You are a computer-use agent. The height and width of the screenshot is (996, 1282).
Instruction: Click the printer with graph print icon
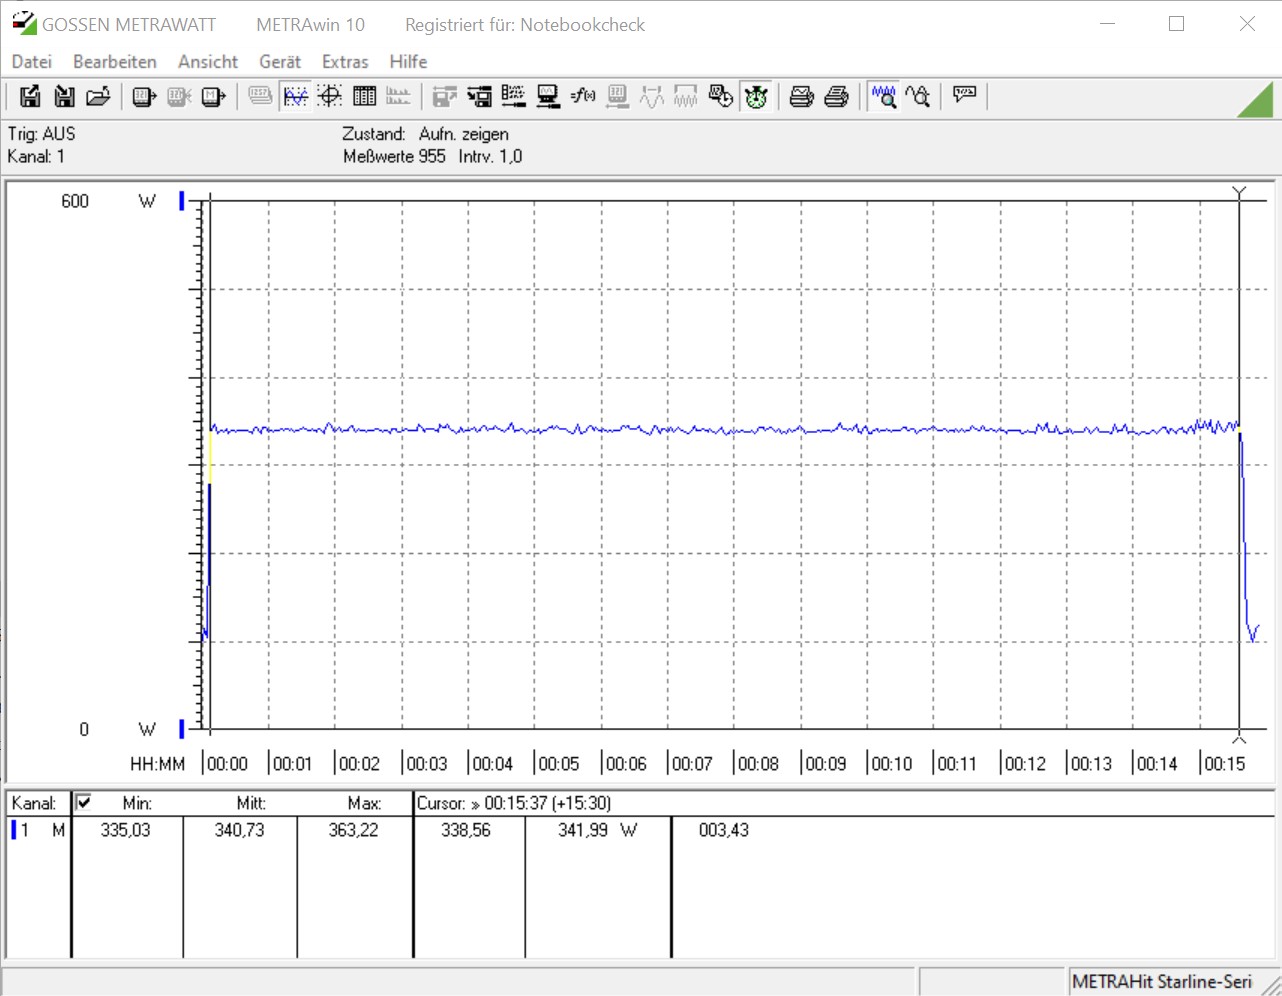(802, 96)
